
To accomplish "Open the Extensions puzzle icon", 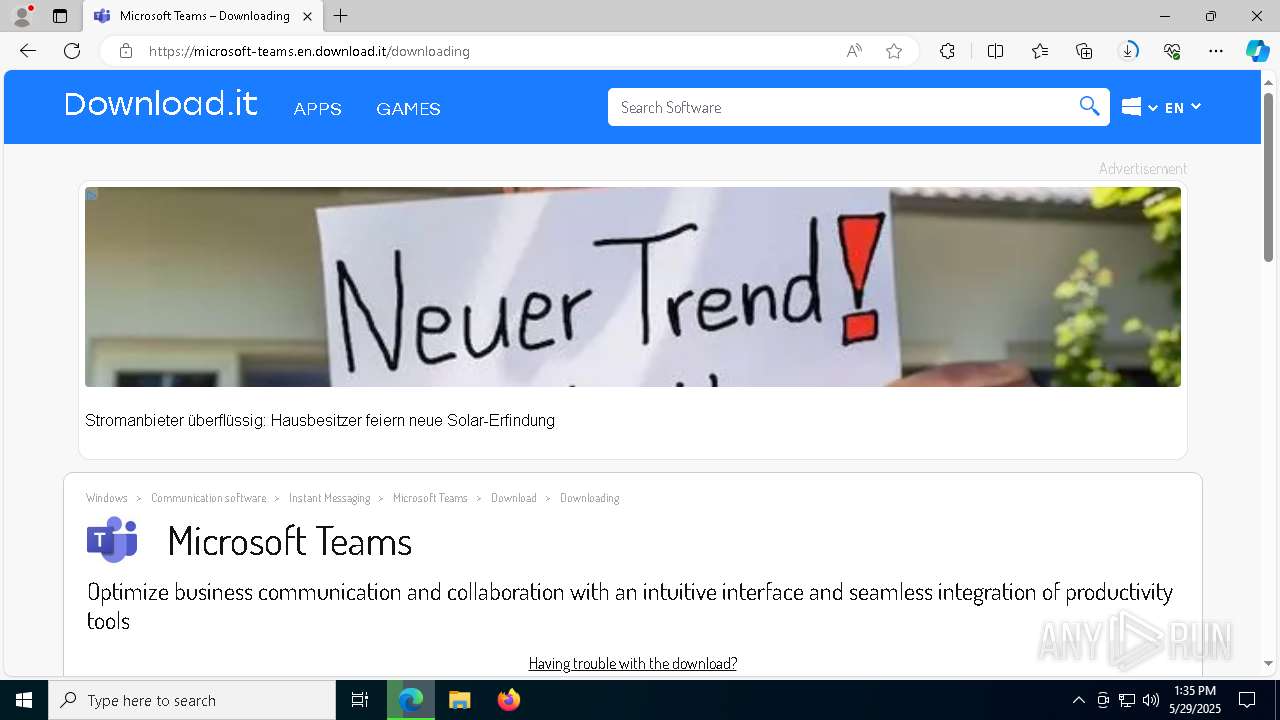I will [x=947, y=51].
